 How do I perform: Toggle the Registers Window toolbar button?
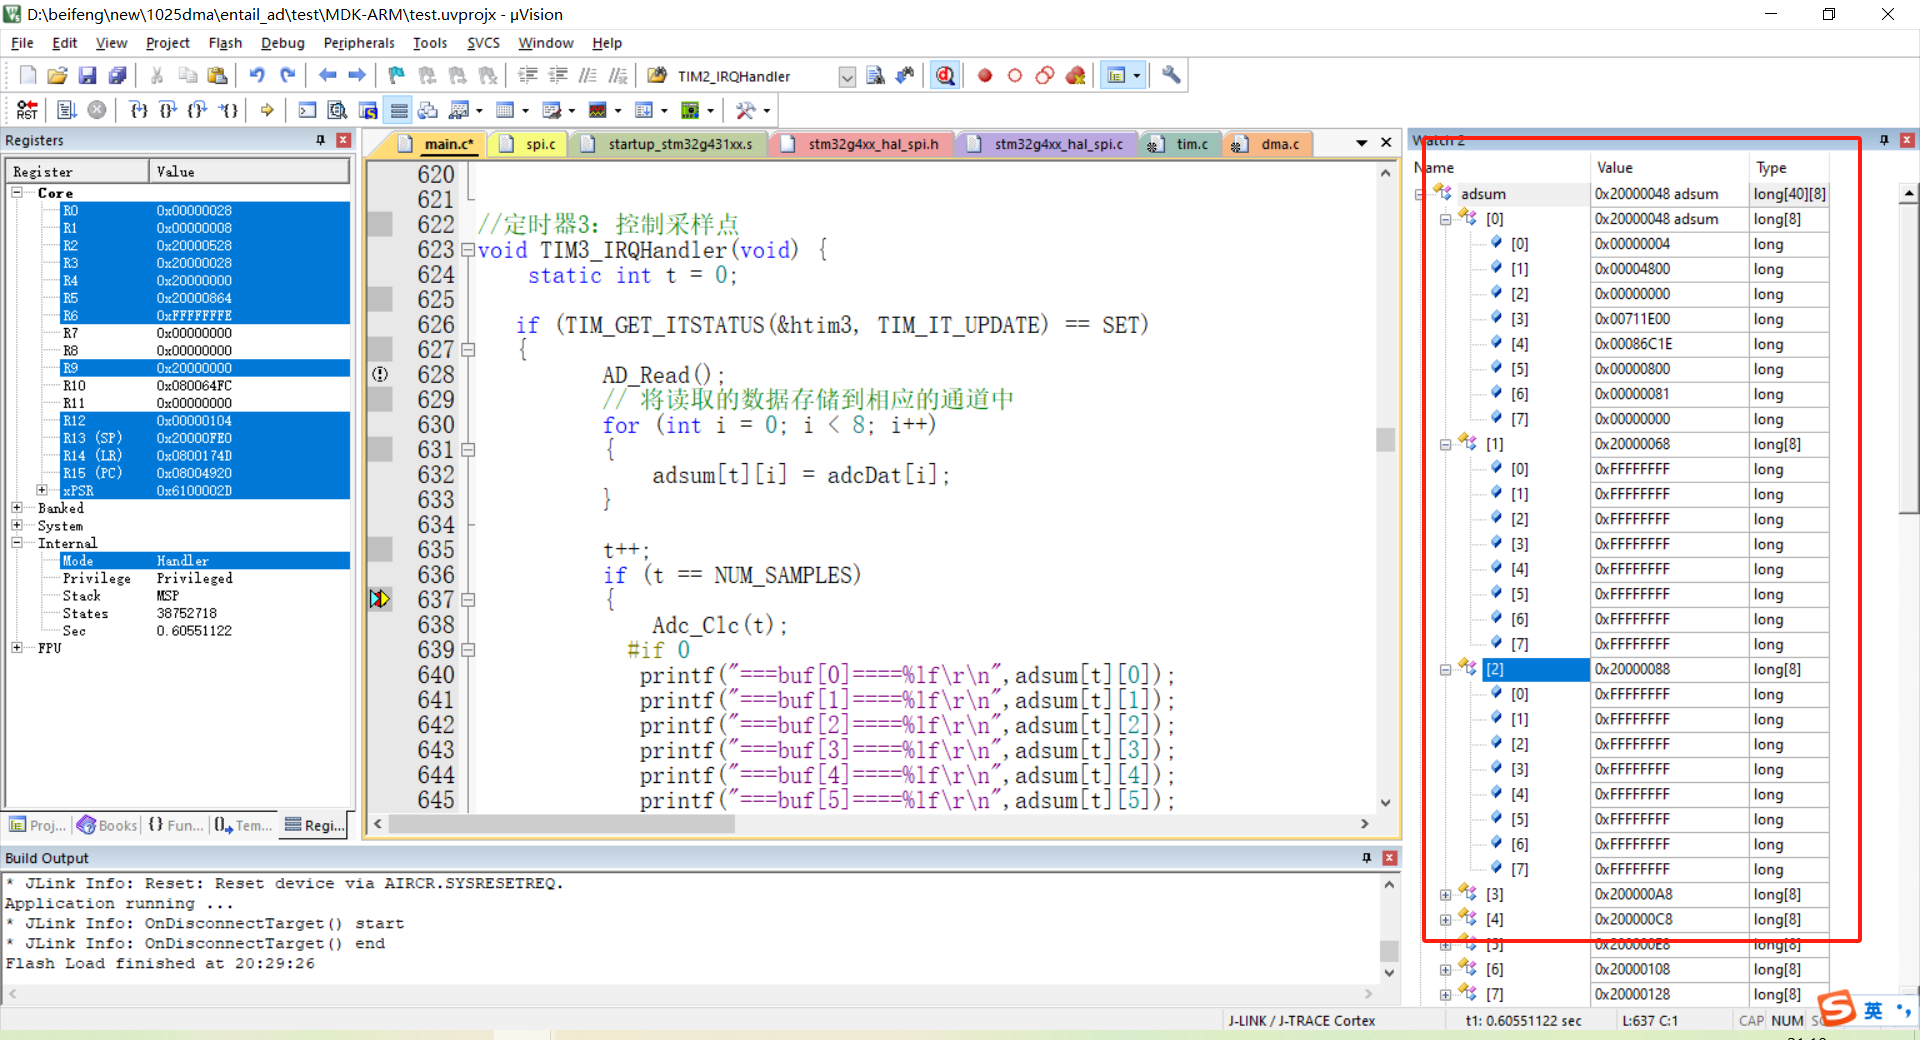(398, 110)
